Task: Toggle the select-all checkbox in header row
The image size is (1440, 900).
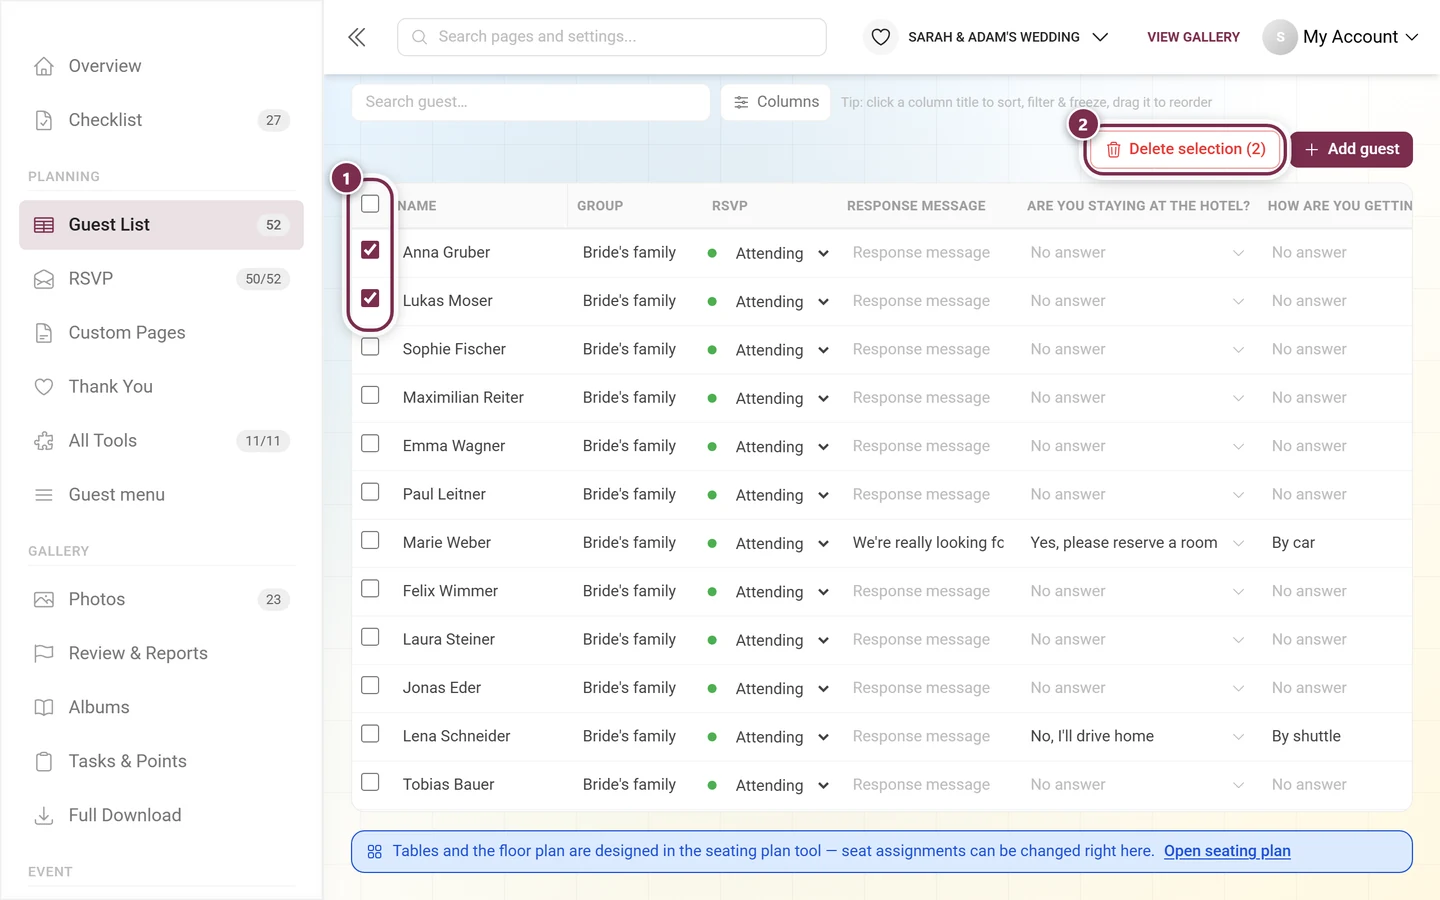Action: click(x=370, y=204)
